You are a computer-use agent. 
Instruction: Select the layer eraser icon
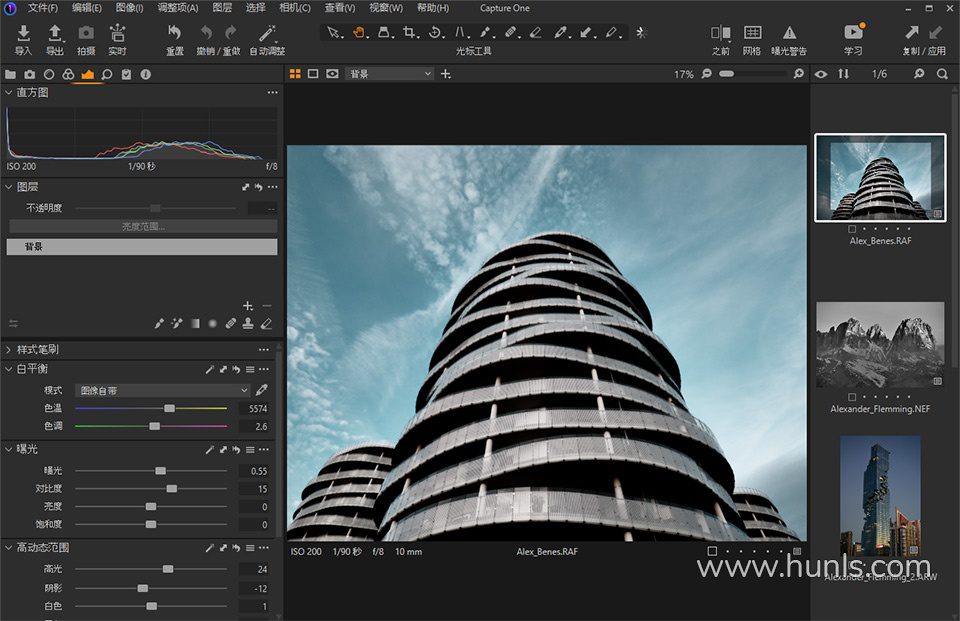point(266,323)
